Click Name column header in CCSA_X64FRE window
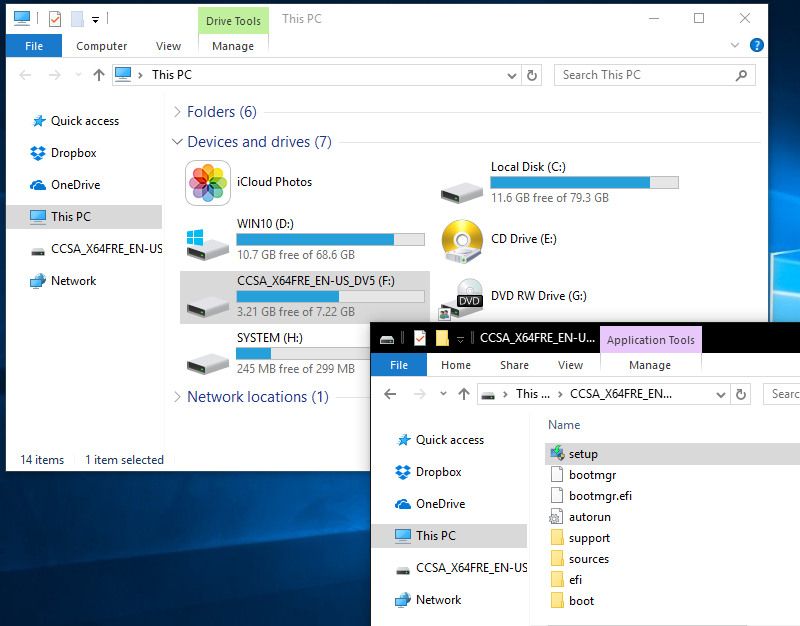The height and width of the screenshot is (626, 800). point(564,424)
